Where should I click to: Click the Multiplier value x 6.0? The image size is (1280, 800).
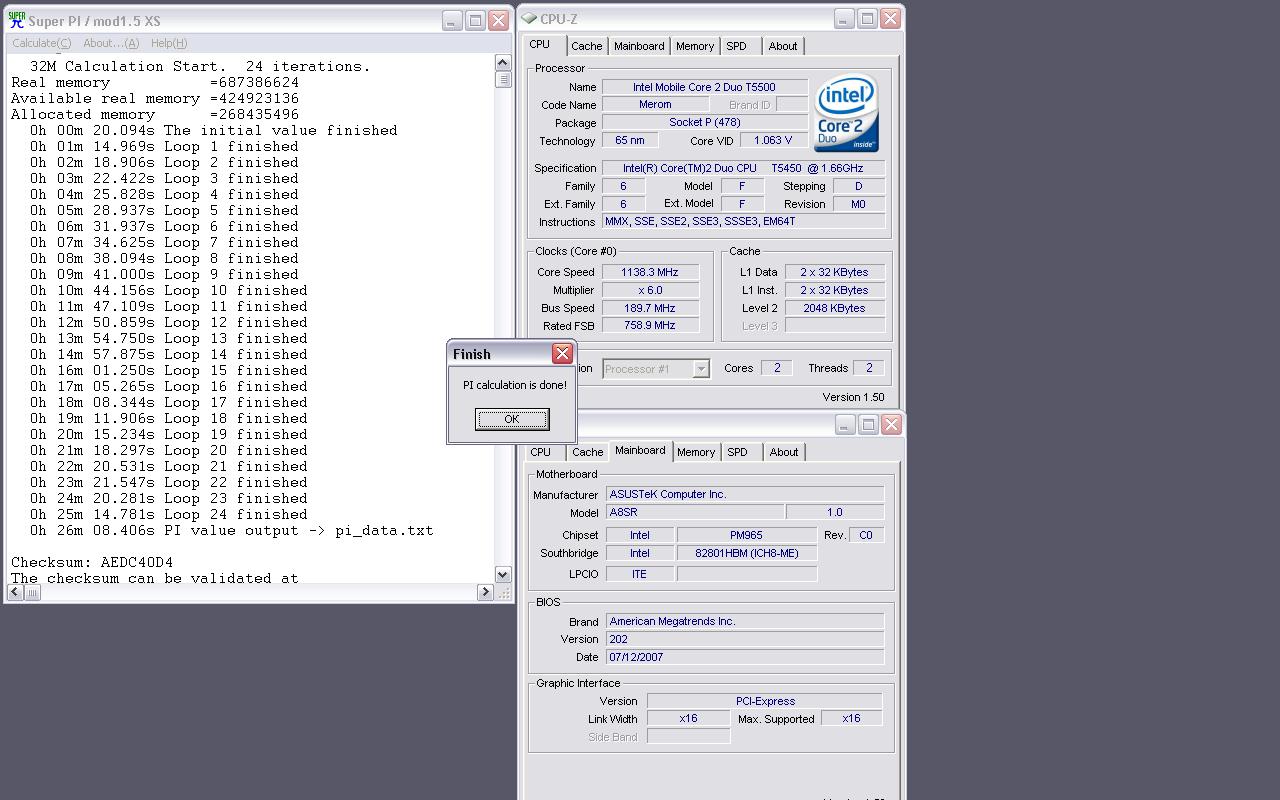coord(649,290)
